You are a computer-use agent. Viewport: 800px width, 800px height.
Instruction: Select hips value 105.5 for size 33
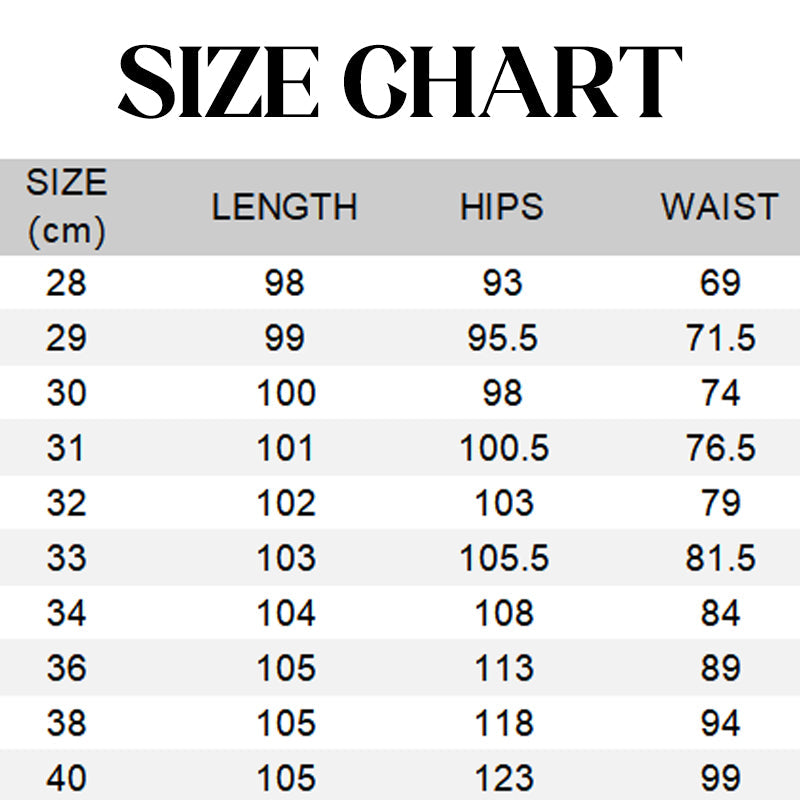pyautogui.click(x=504, y=558)
